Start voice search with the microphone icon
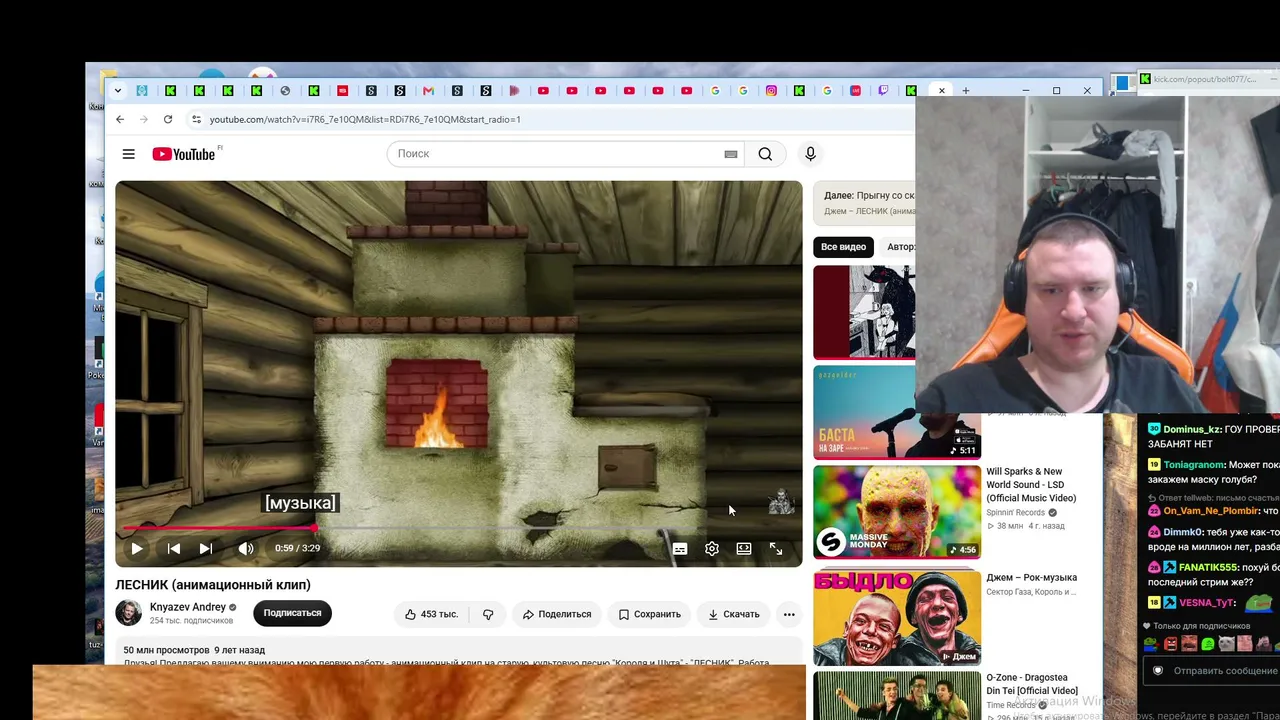 tap(811, 154)
